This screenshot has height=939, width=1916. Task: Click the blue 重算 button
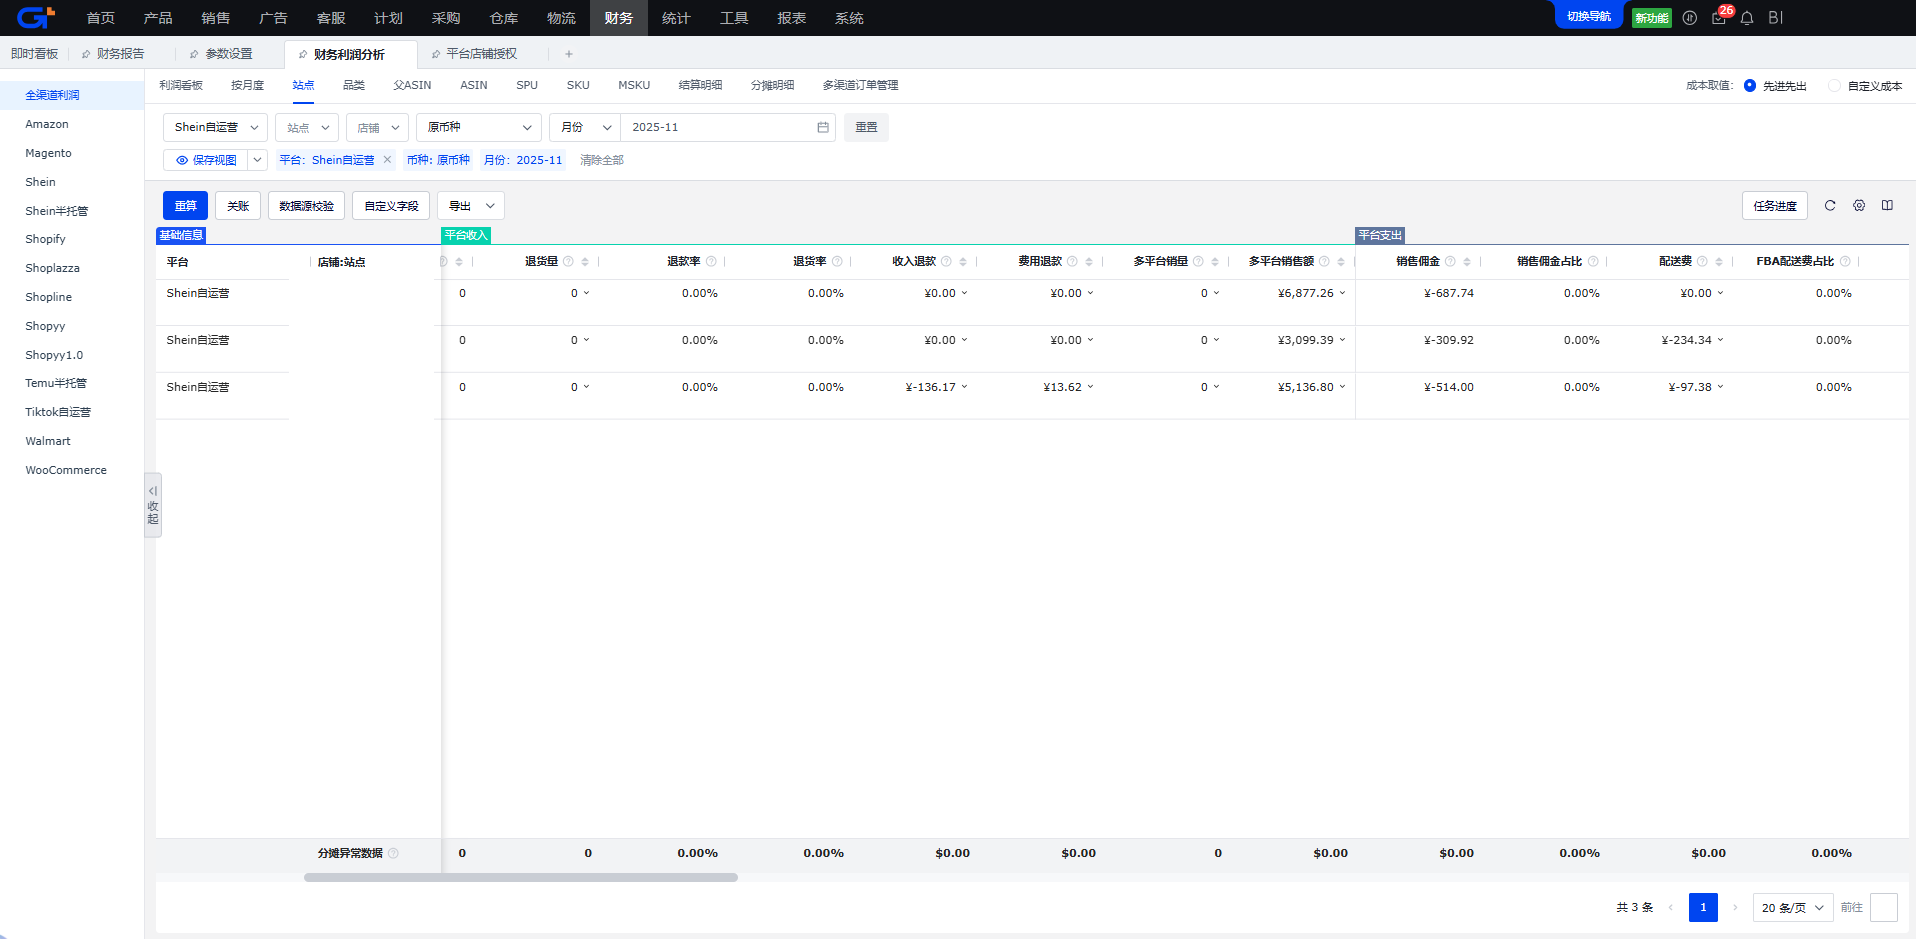coord(185,205)
